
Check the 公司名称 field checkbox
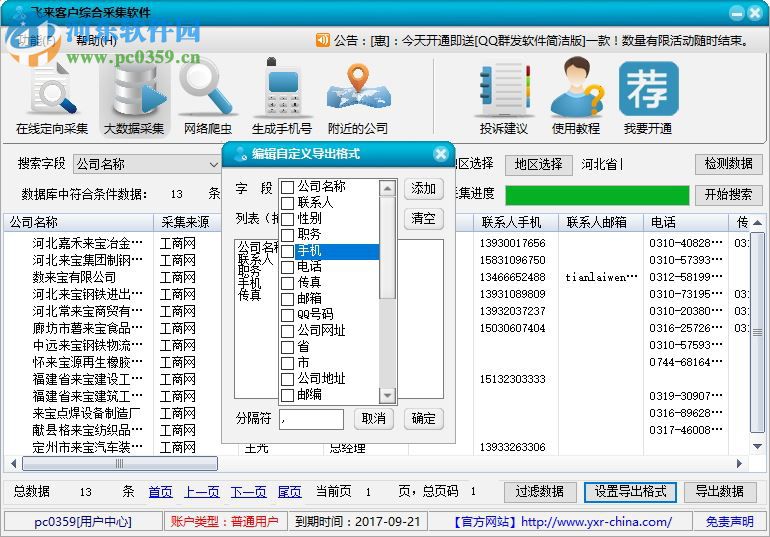(x=288, y=187)
